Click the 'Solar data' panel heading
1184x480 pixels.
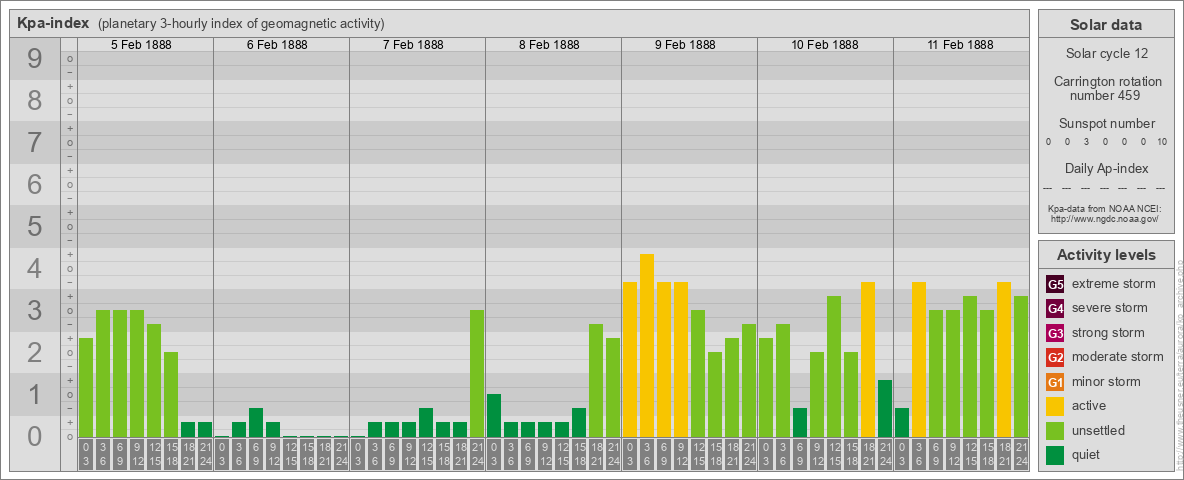point(1105,25)
